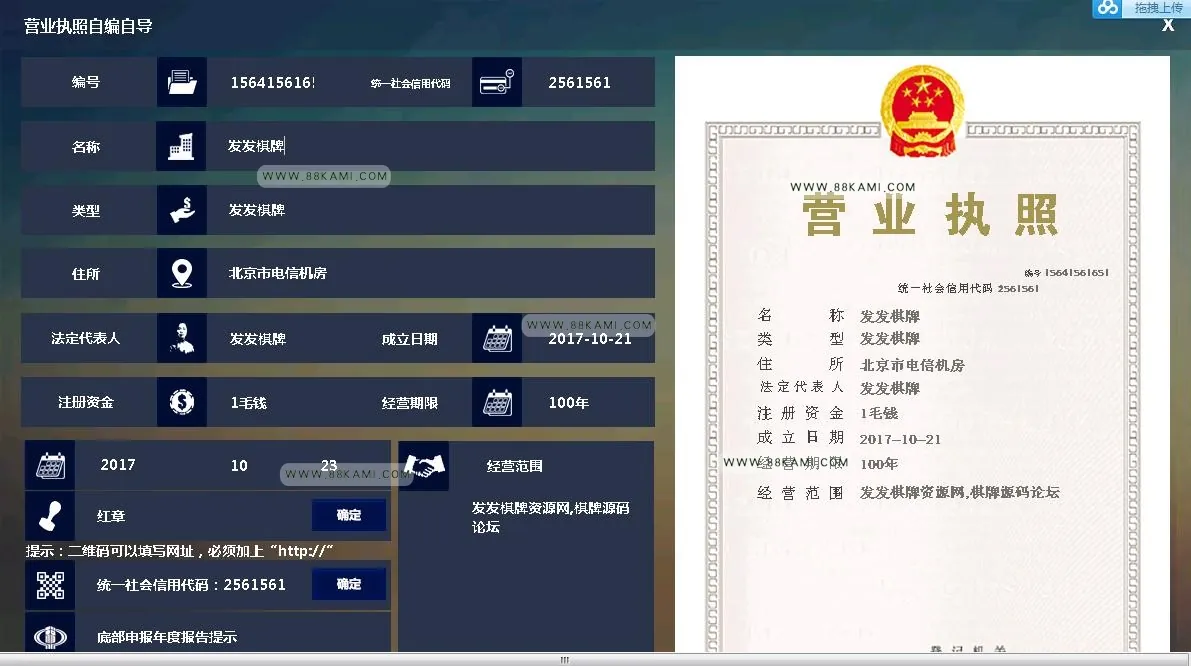
Task: Click the building icon next to 名称
Action: point(182,146)
